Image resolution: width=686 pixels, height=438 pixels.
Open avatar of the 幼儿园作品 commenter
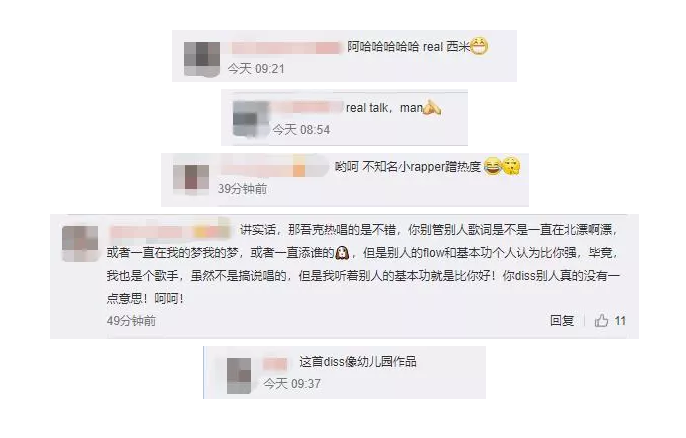pyautogui.click(x=239, y=376)
